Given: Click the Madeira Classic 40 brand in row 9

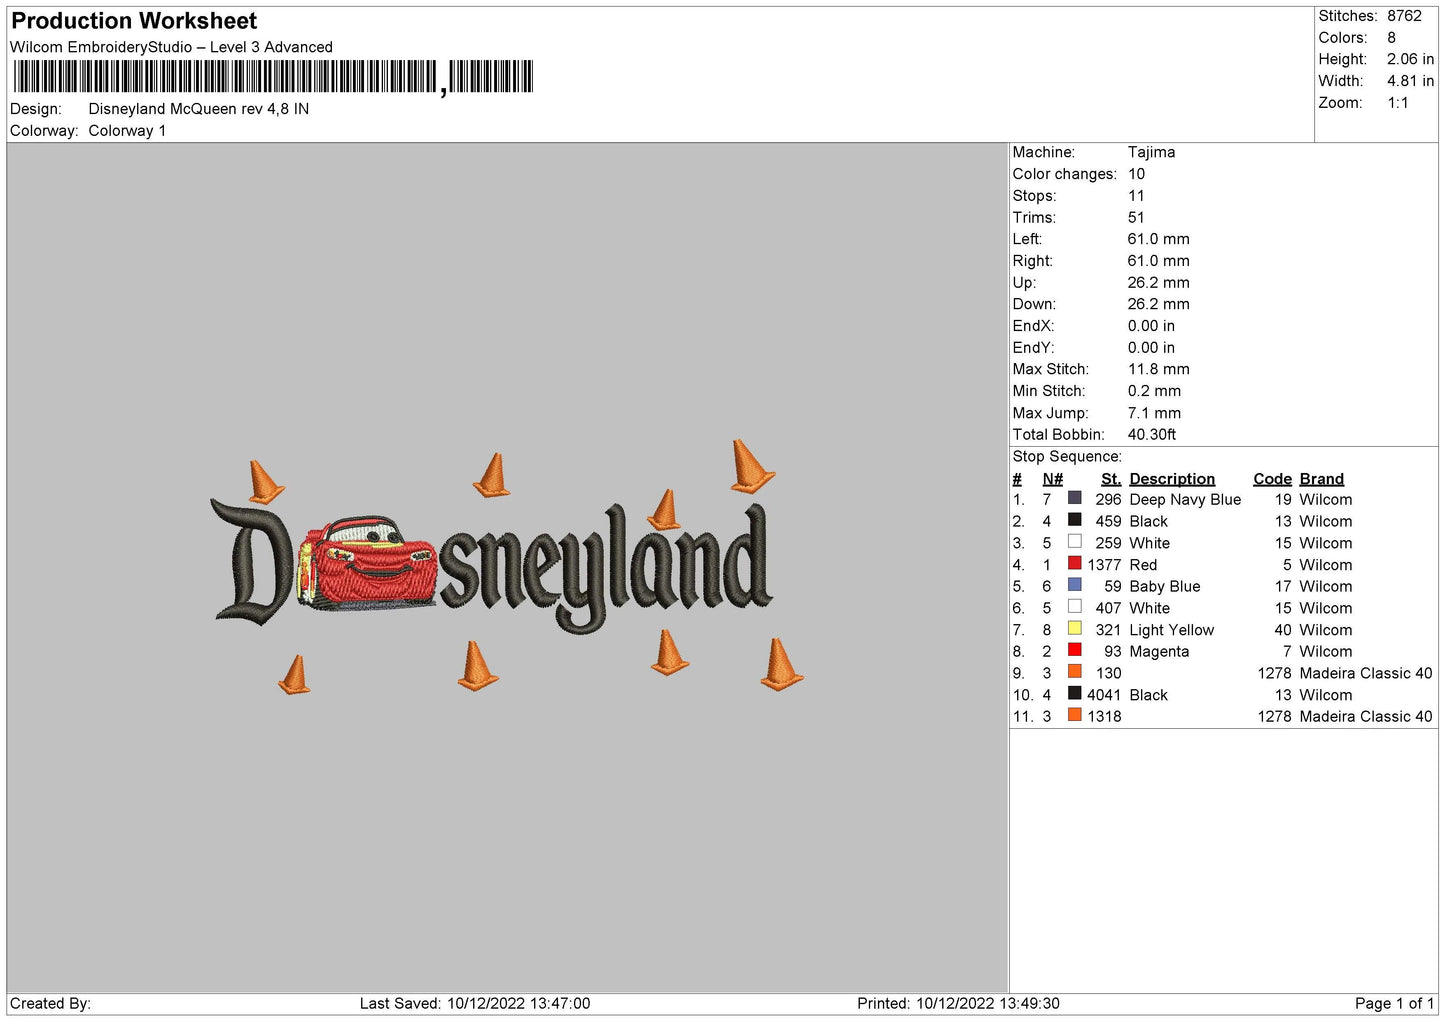Looking at the screenshot, I should [1365, 673].
